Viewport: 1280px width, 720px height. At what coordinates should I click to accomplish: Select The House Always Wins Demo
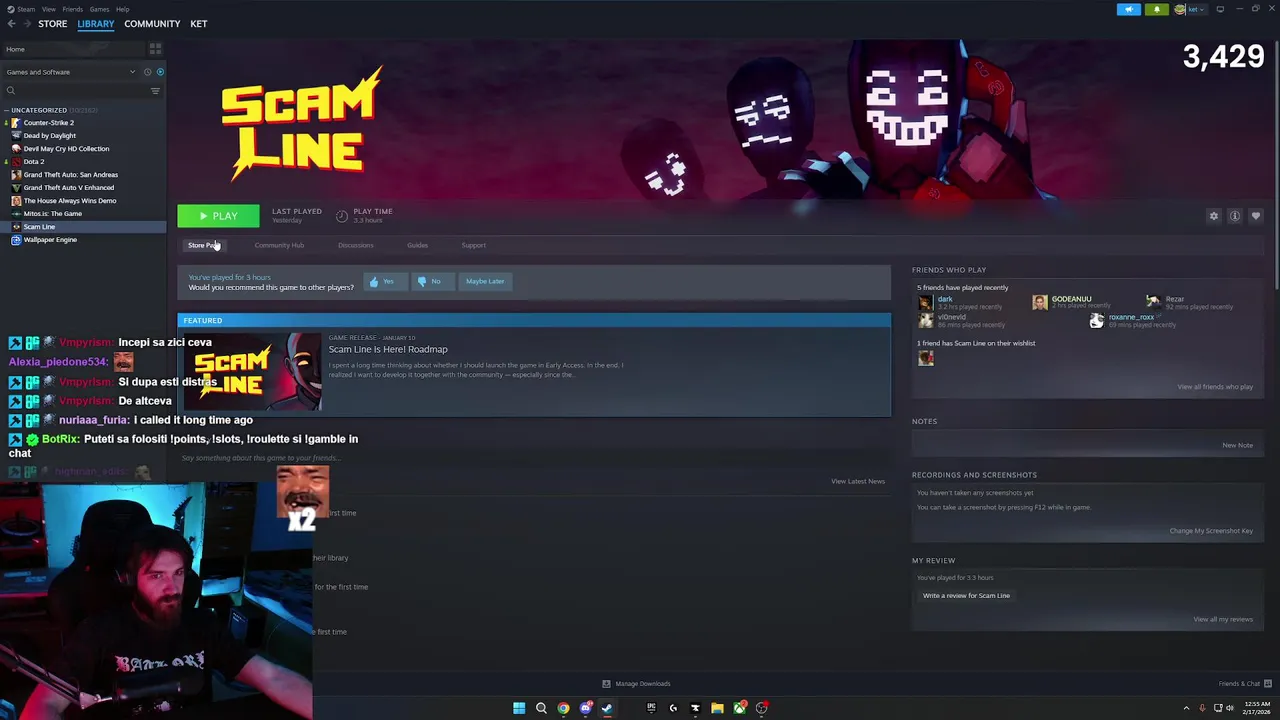(x=69, y=200)
